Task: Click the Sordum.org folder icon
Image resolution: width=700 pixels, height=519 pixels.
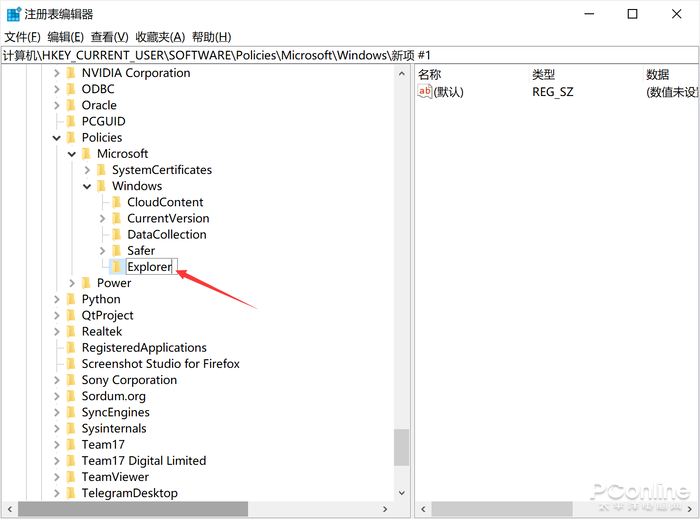Action: 71,396
